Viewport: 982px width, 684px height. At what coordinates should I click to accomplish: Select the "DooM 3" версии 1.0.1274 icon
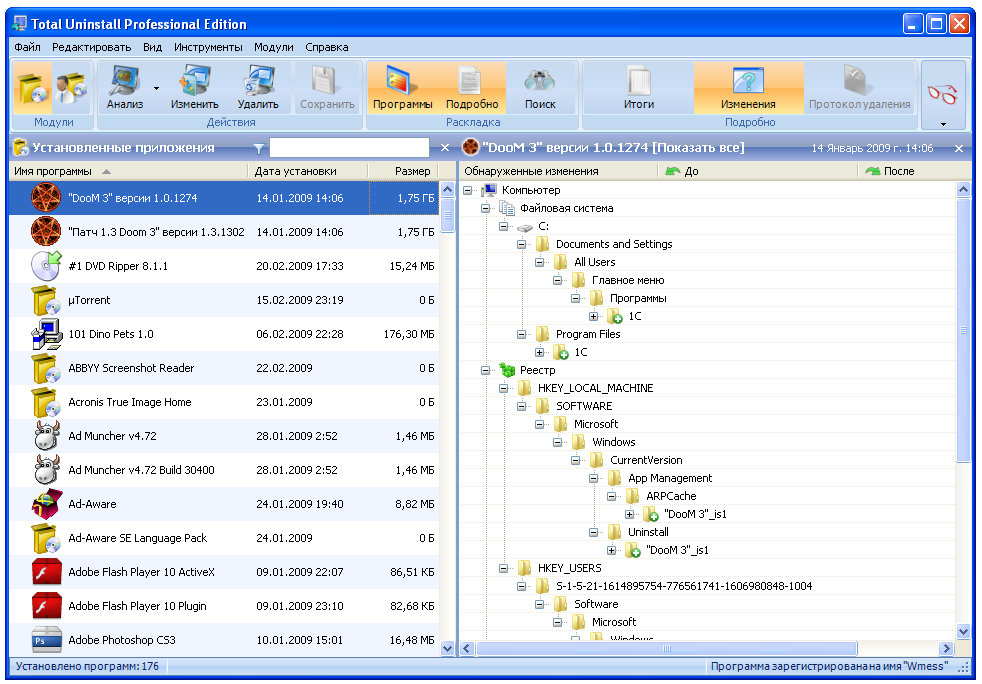46,198
